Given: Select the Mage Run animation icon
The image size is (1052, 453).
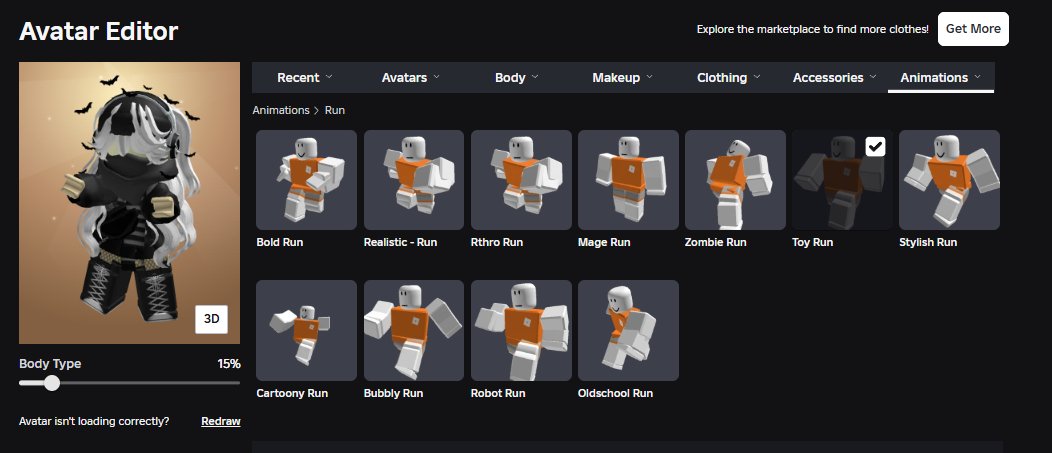Looking at the screenshot, I should [628, 180].
